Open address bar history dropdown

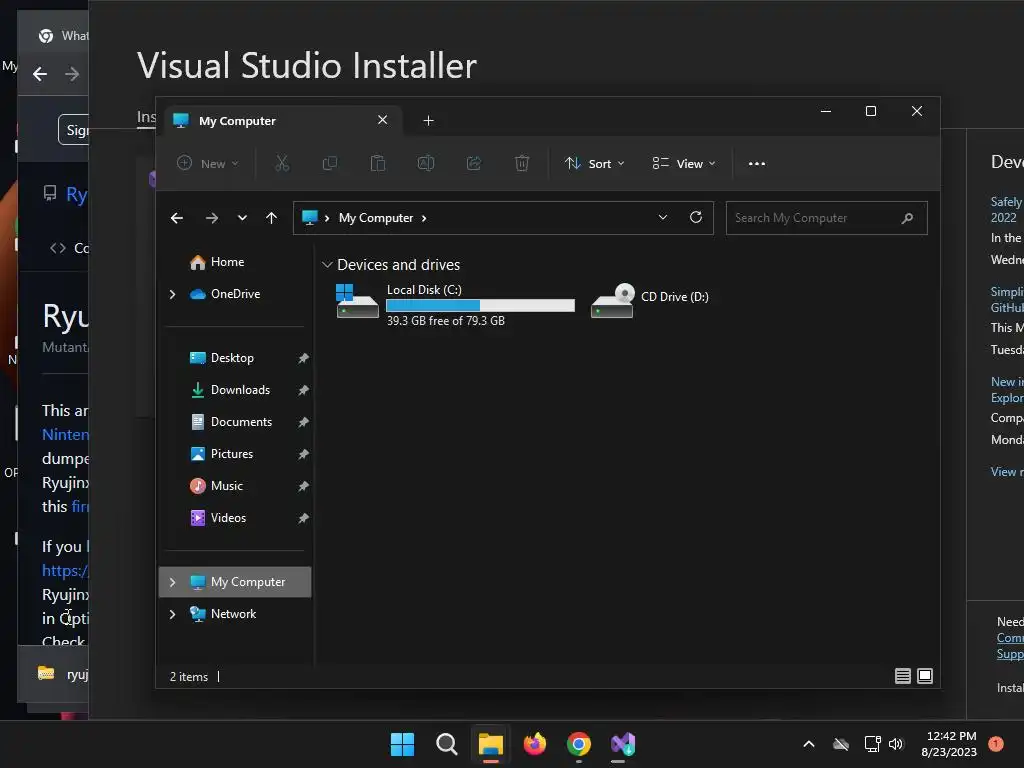[663, 217]
